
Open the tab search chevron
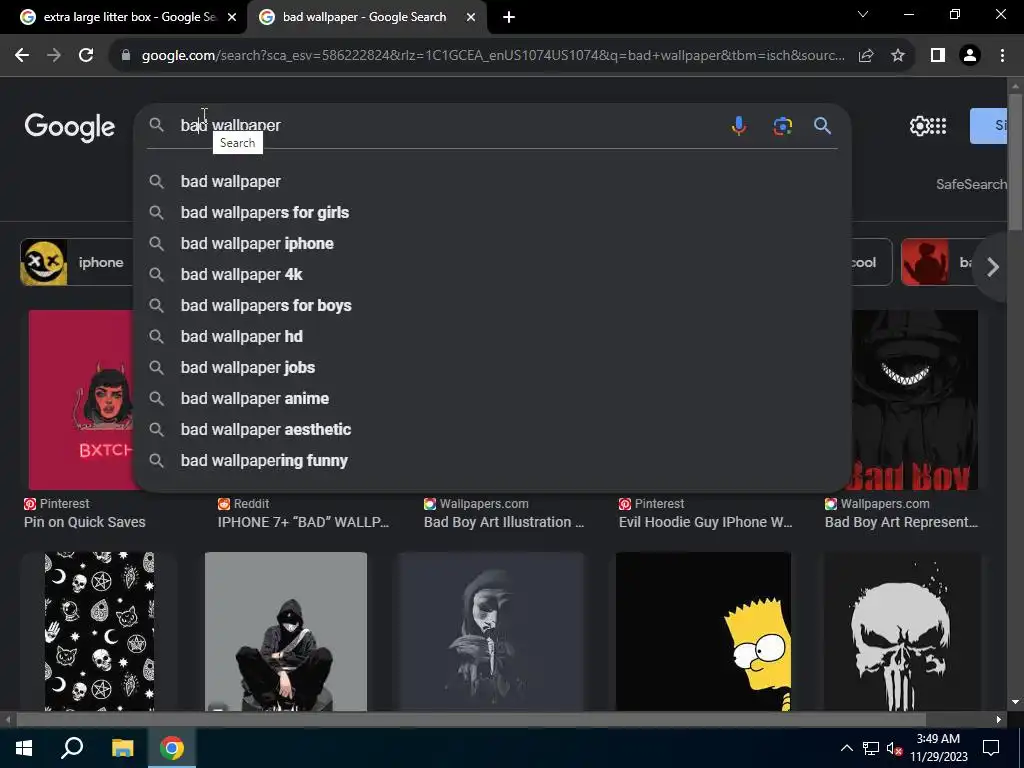click(863, 14)
